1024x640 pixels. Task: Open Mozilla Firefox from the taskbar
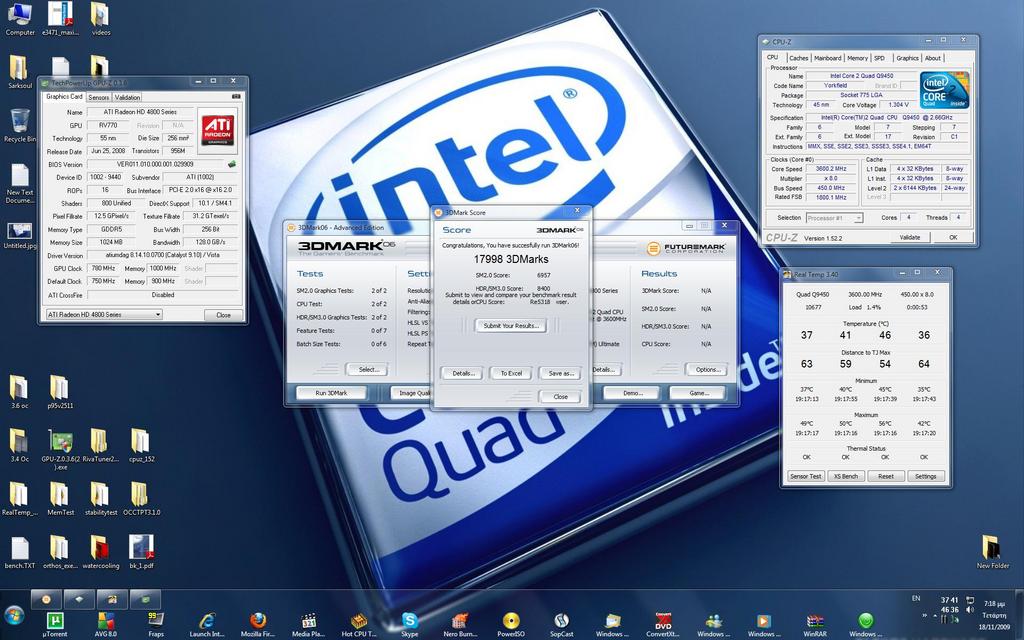coord(258,624)
